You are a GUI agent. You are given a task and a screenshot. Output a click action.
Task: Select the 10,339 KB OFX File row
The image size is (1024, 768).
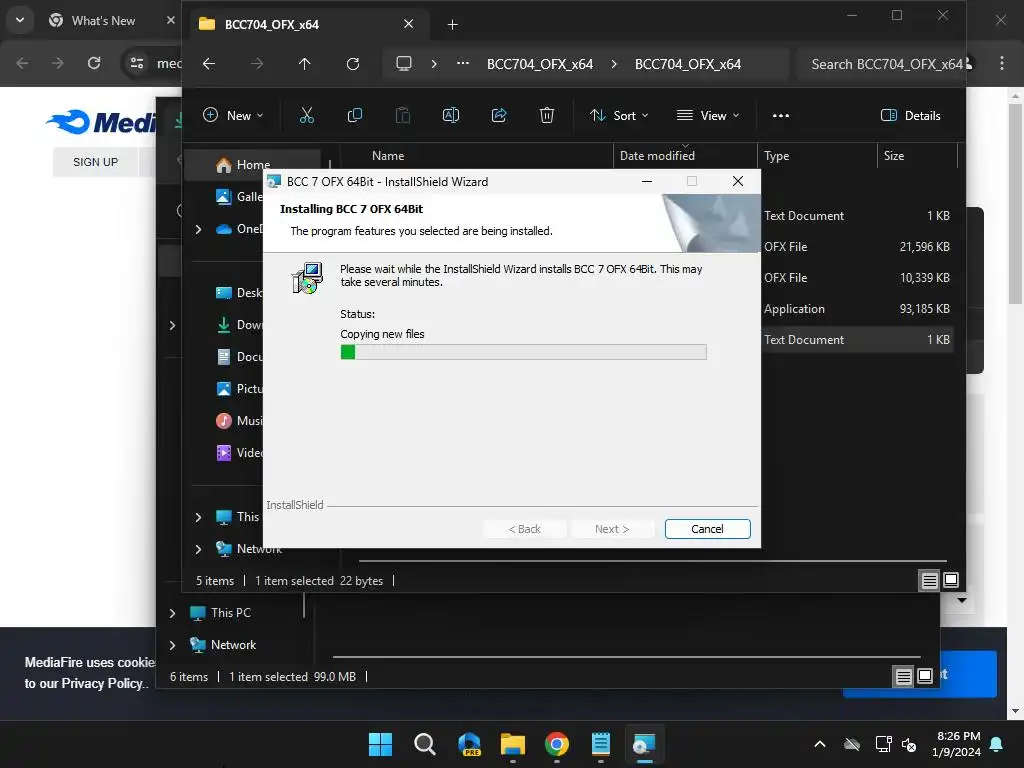click(x=856, y=278)
